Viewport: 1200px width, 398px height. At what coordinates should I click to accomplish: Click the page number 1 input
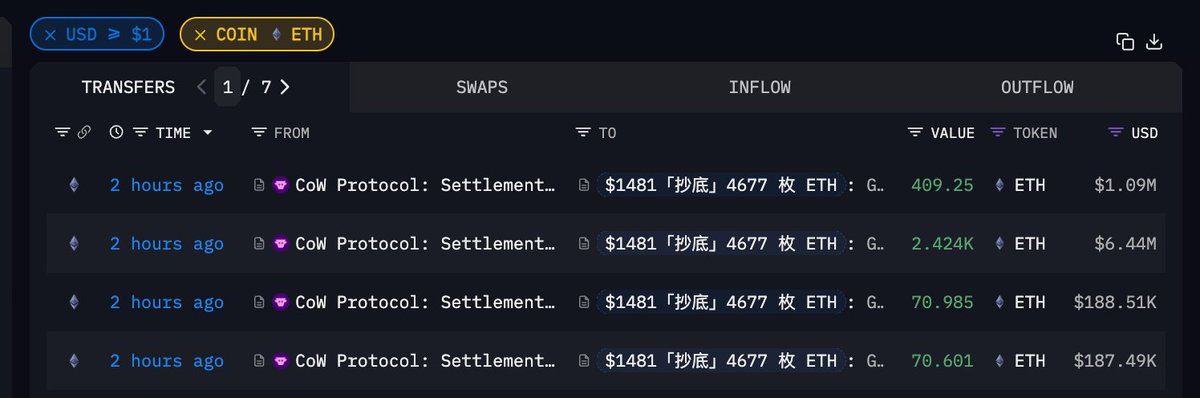(x=228, y=87)
